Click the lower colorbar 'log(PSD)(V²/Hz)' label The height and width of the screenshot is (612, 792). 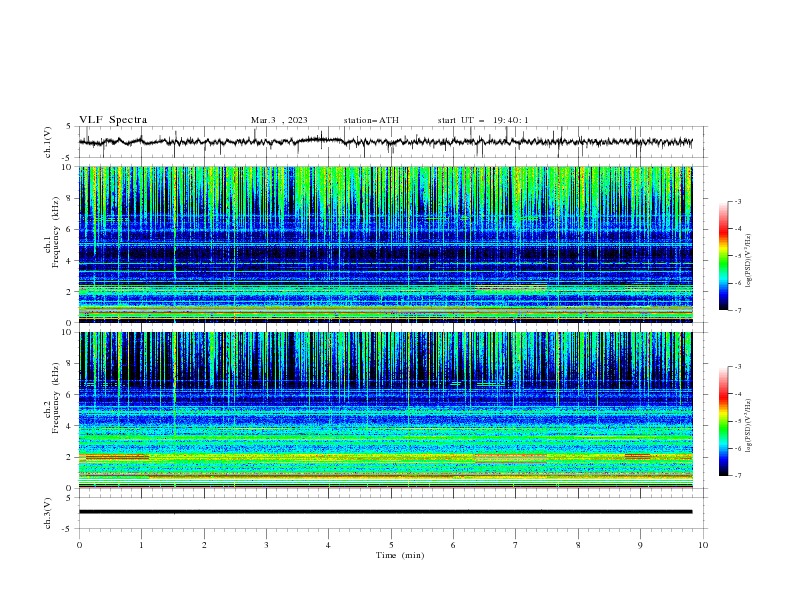click(749, 426)
